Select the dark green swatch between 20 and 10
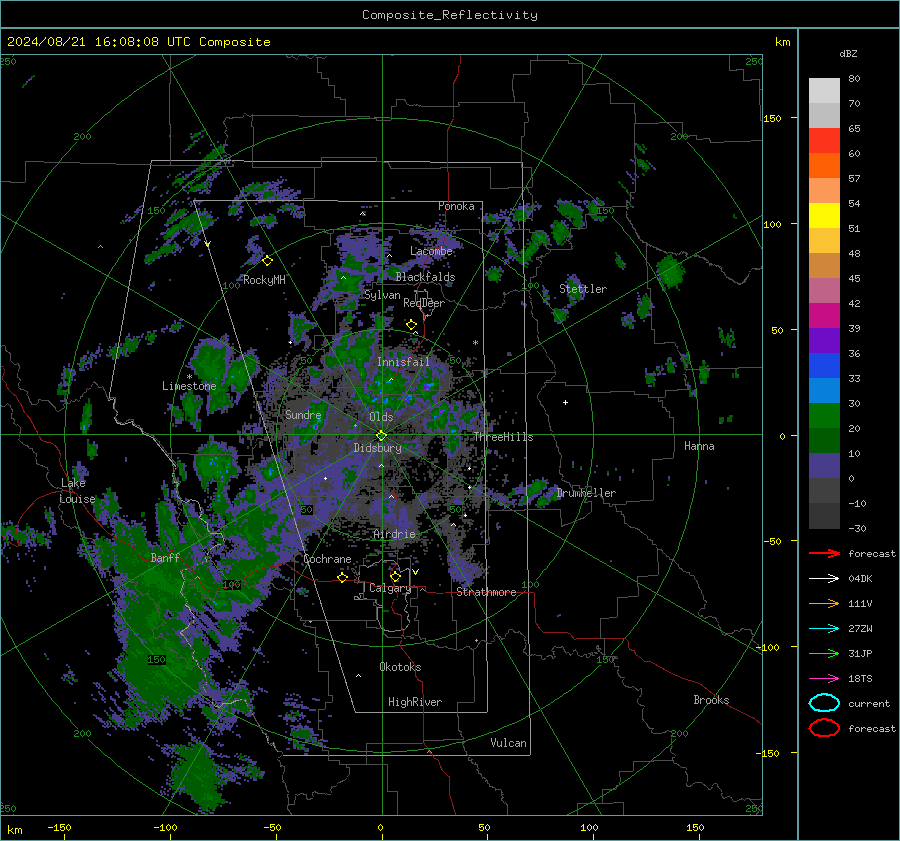This screenshot has height=841, width=900. click(824, 441)
